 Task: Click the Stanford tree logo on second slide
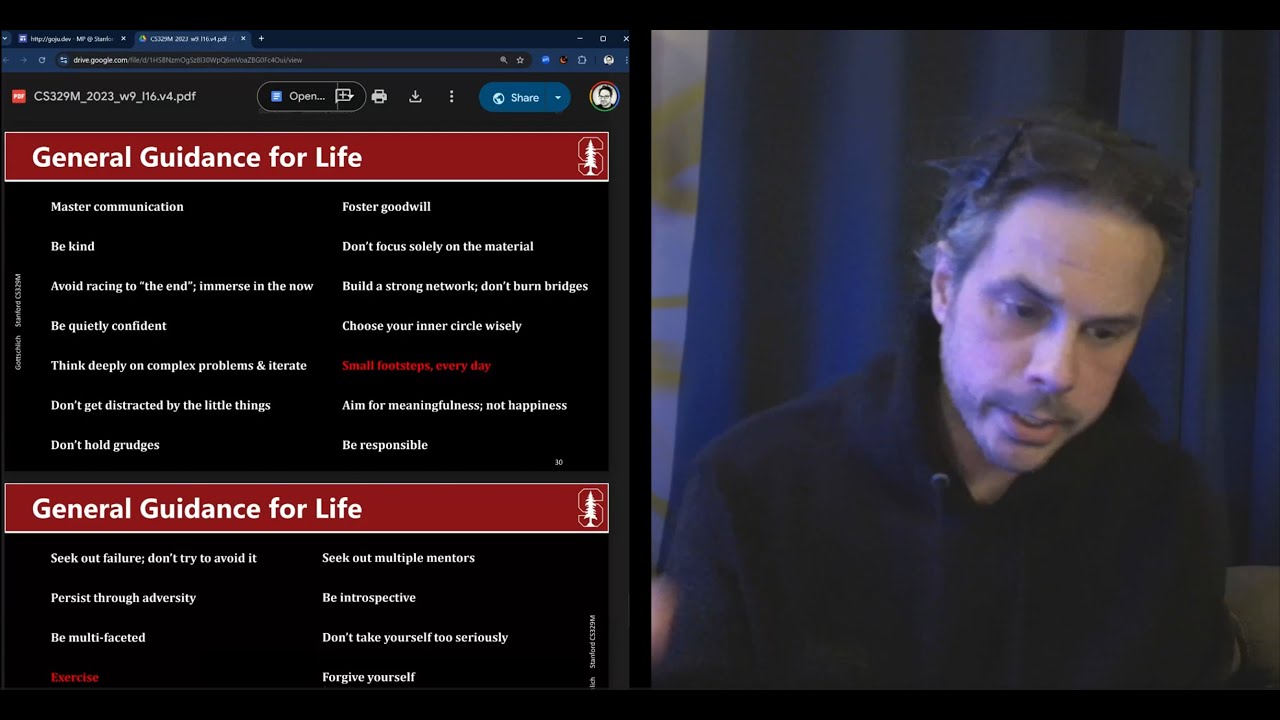tap(591, 508)
